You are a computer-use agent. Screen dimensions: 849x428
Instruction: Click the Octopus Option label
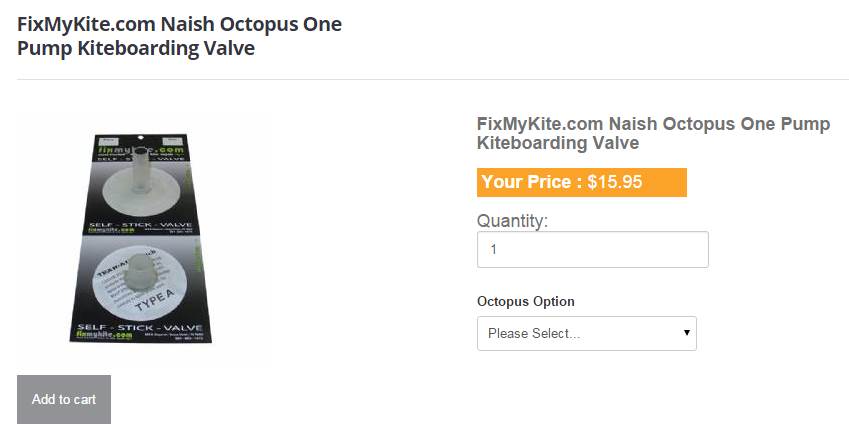(x=526, y=302)
